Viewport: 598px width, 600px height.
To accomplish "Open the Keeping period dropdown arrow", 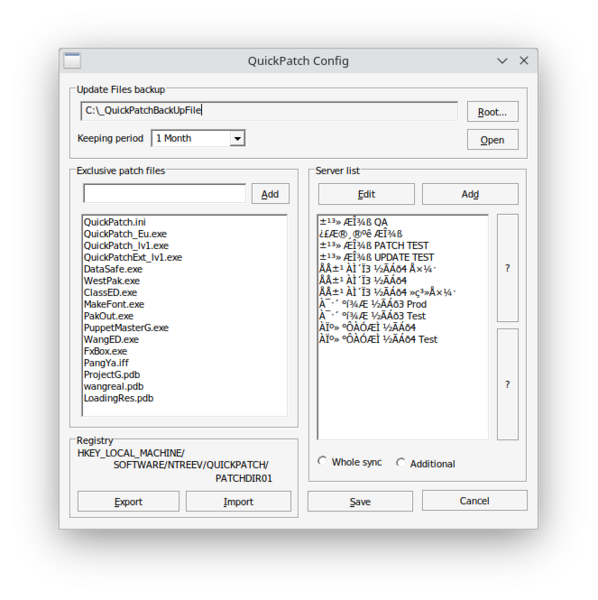I will coord(237,139).
